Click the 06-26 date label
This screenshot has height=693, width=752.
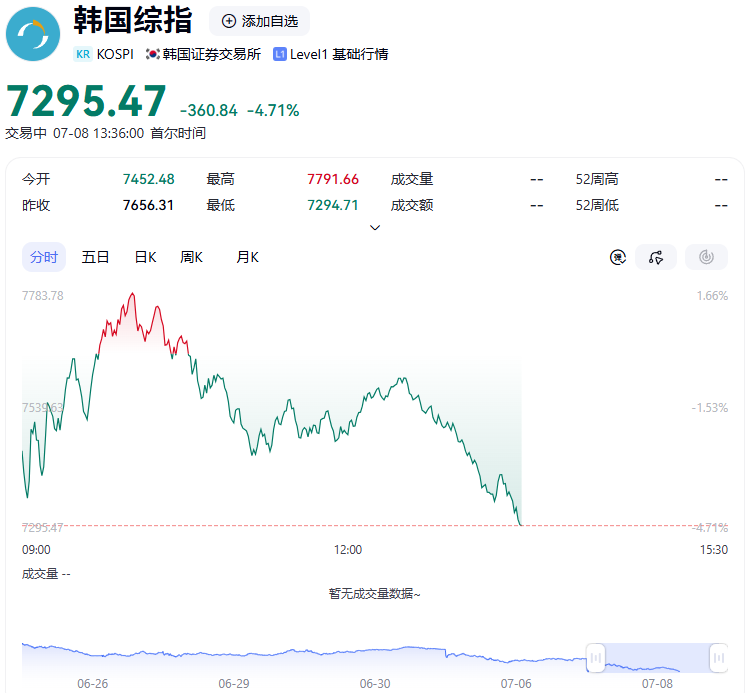pos(93,683)
